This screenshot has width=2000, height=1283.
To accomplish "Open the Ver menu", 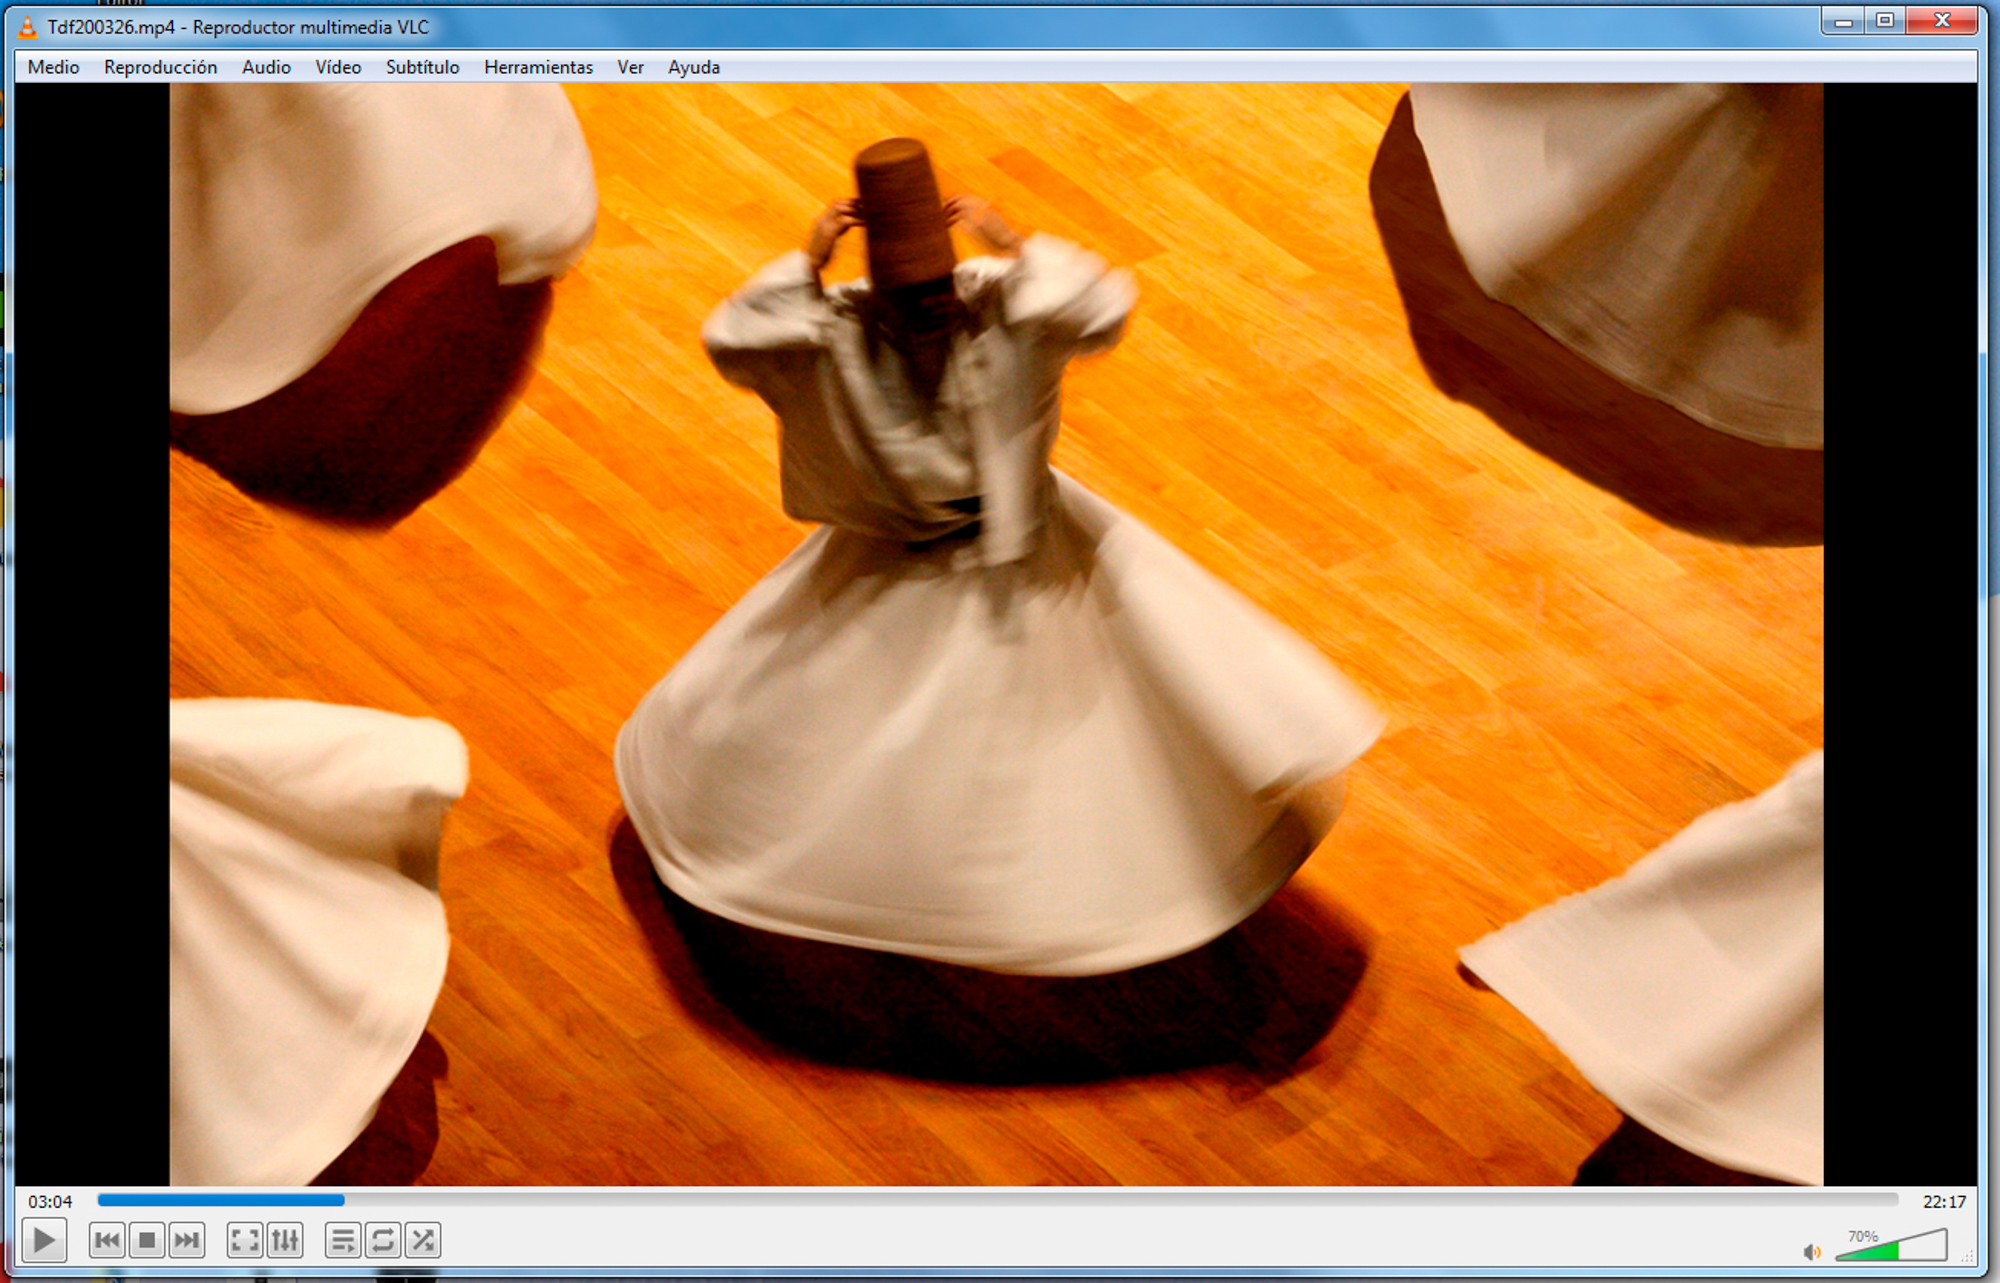I will (x=630, y=67).
